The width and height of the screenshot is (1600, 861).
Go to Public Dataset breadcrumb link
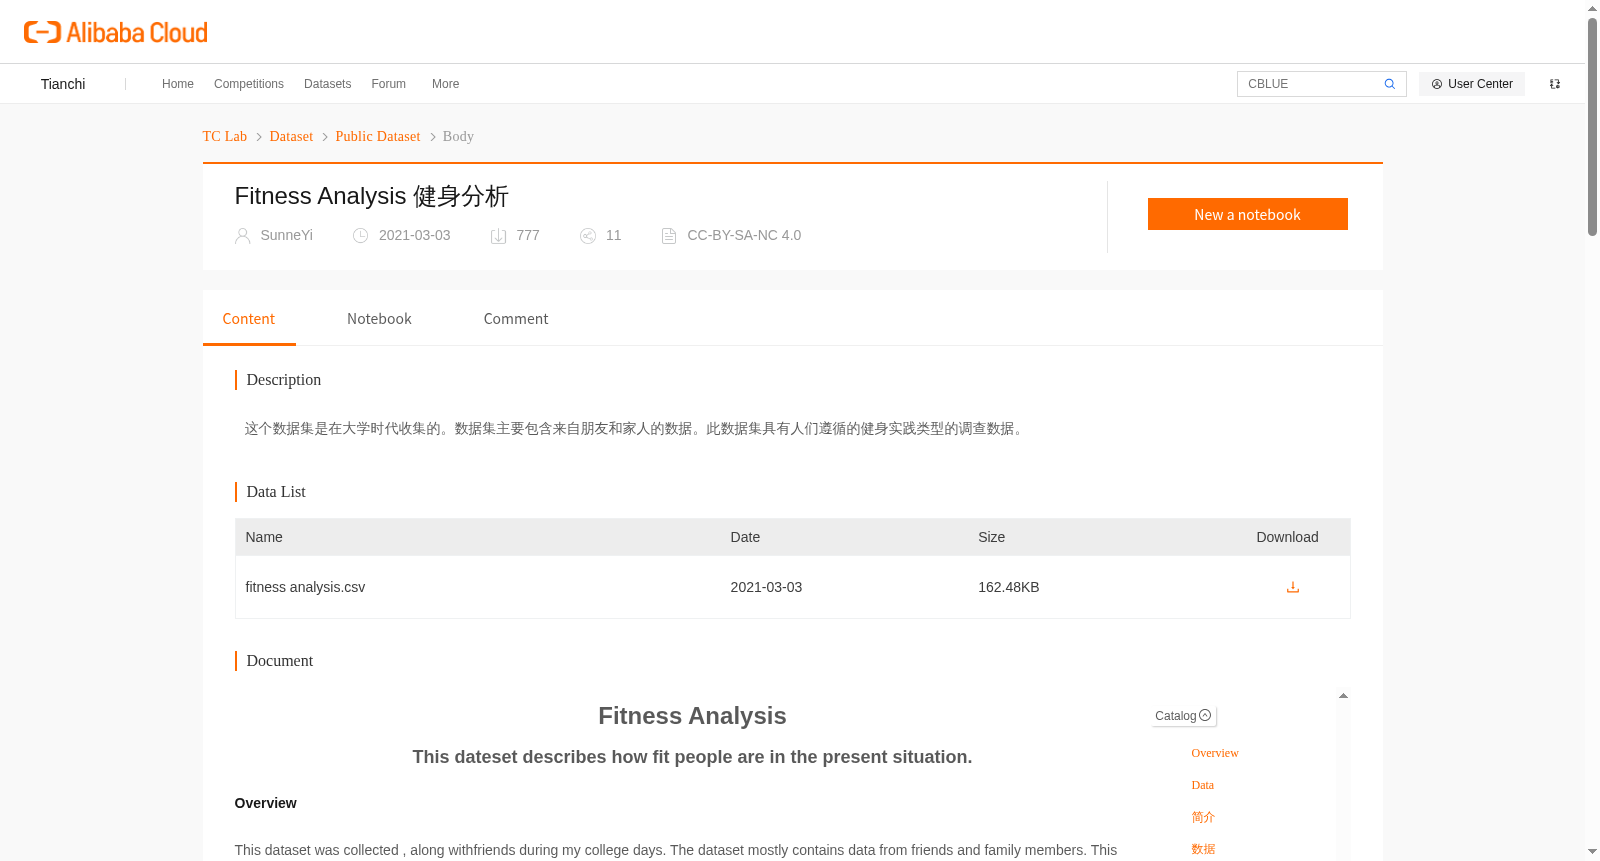pyautogui.click(x=378, y=136)
